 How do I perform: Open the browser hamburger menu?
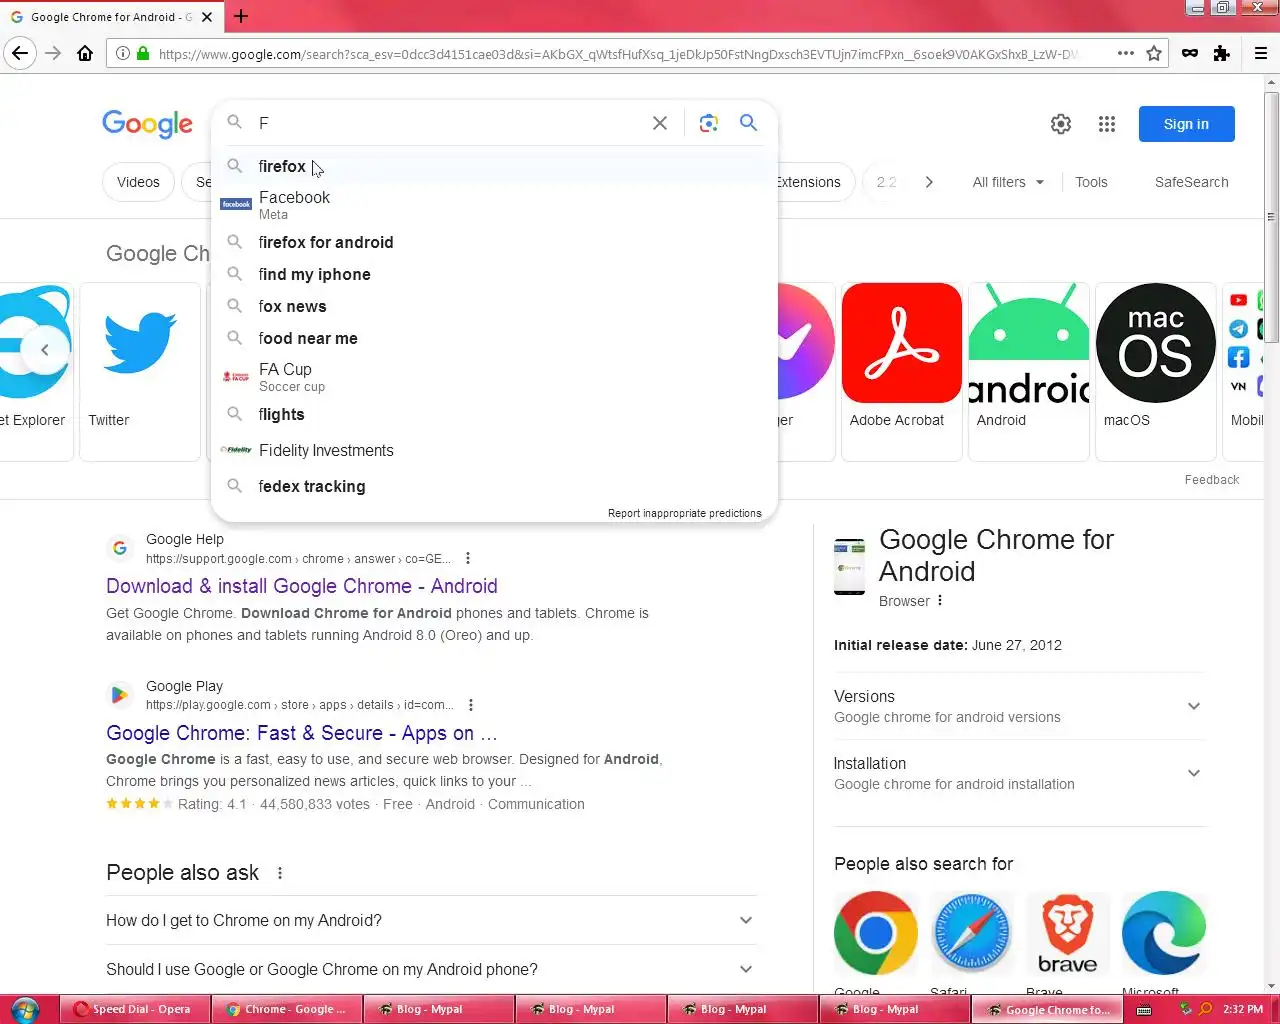pyautogui.click(x=1261, y=54)
